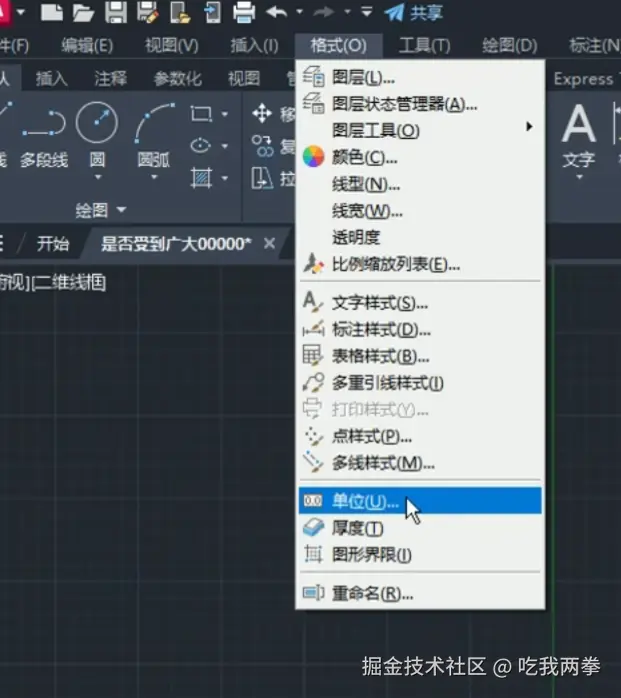Open the redo history dropdown arrow
Screen dimensions: 621x698
click(x=347, y=12)
